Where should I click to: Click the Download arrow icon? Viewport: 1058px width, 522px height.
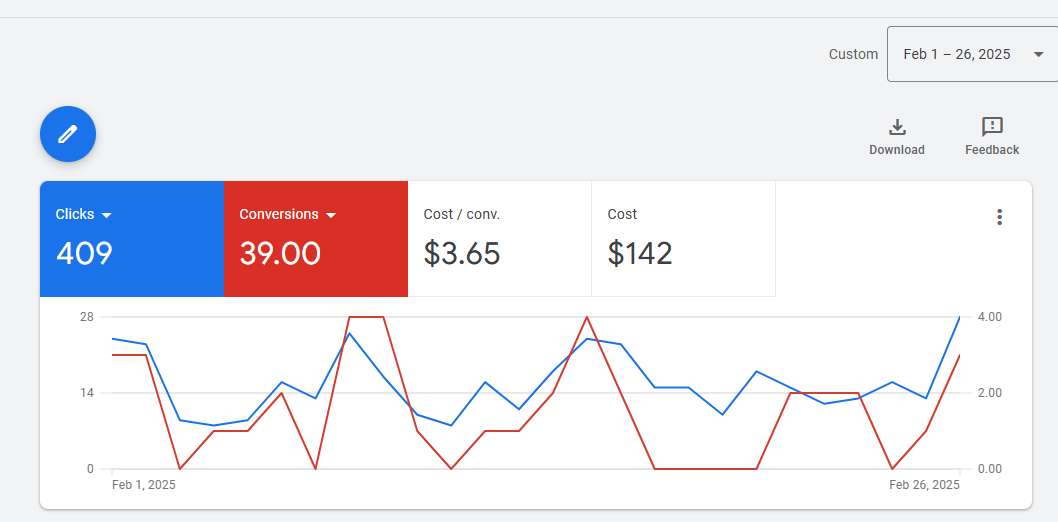pyautogui.click(x=897, y=127)
